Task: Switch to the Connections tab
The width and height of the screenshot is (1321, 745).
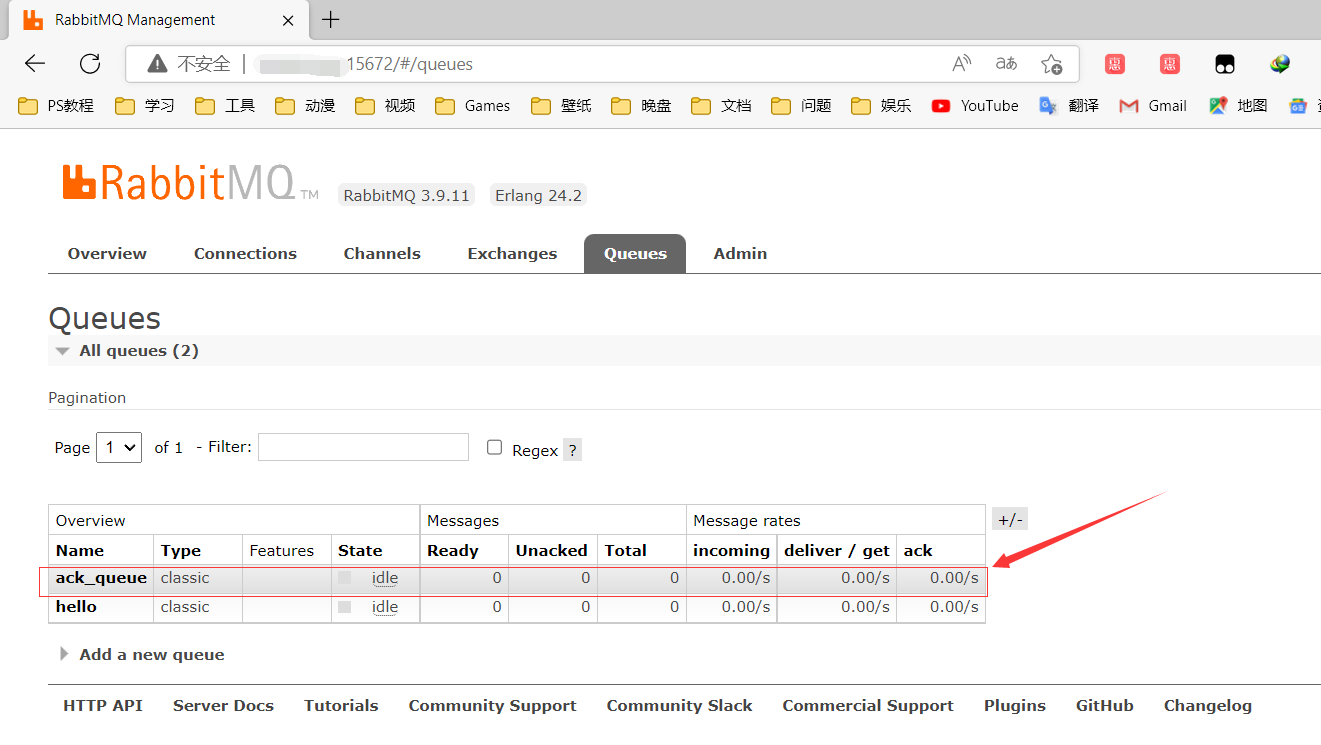Action: point(245,254)
